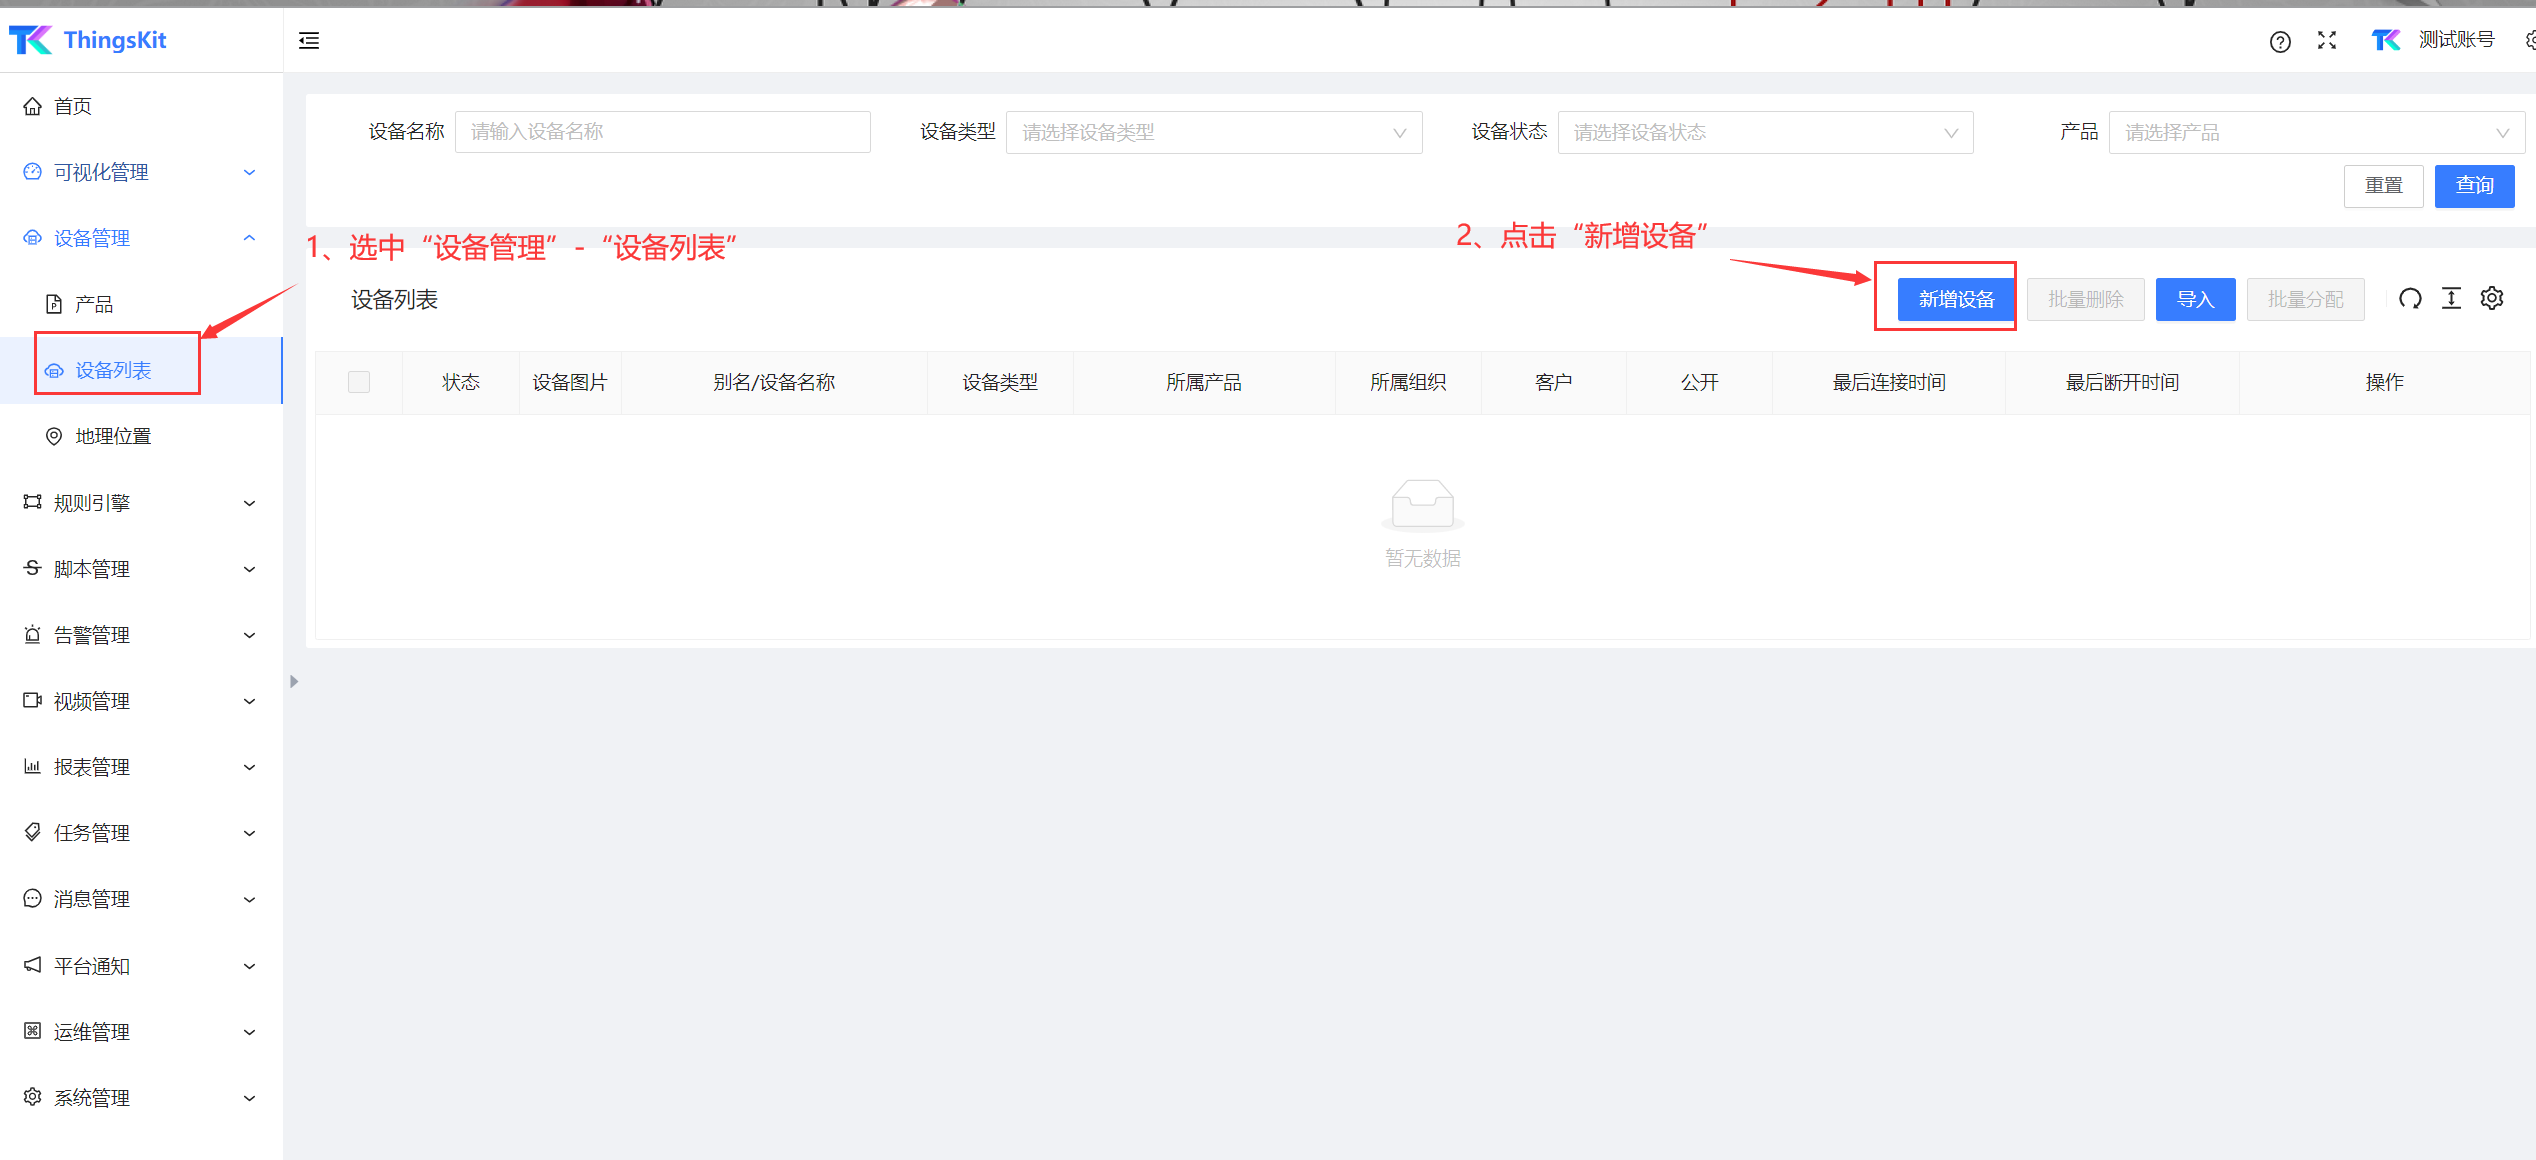Screen dimensions: 2536x1160
Task: Tick the select-all header checkbox
Action: 359,382
